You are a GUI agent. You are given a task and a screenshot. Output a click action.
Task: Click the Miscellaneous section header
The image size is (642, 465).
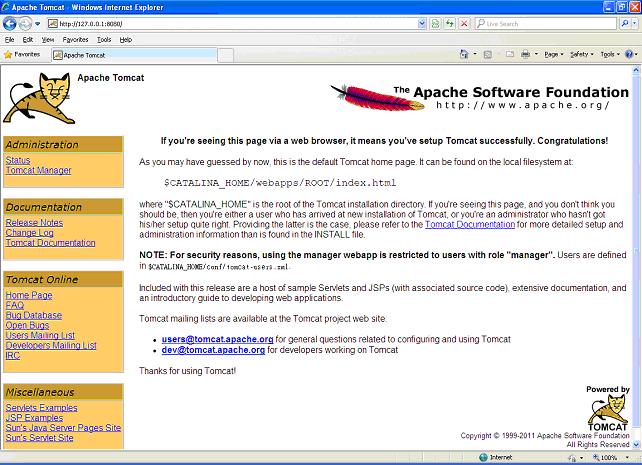pyautogui.click(x=63, y=392)
